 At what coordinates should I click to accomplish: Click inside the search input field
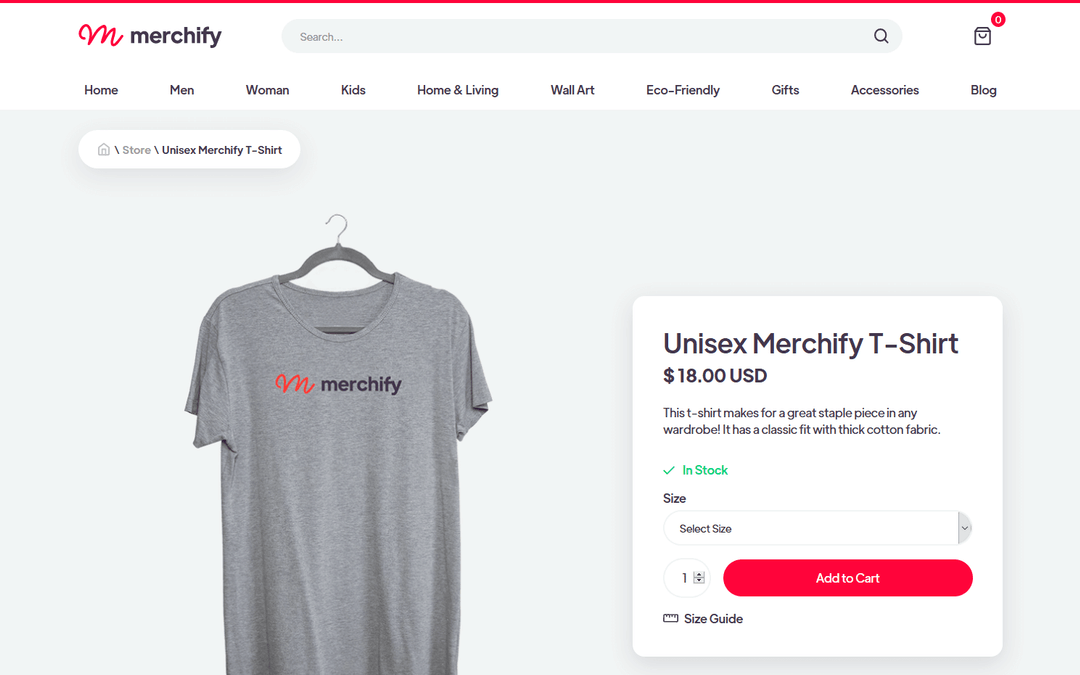tap(550, 35)
